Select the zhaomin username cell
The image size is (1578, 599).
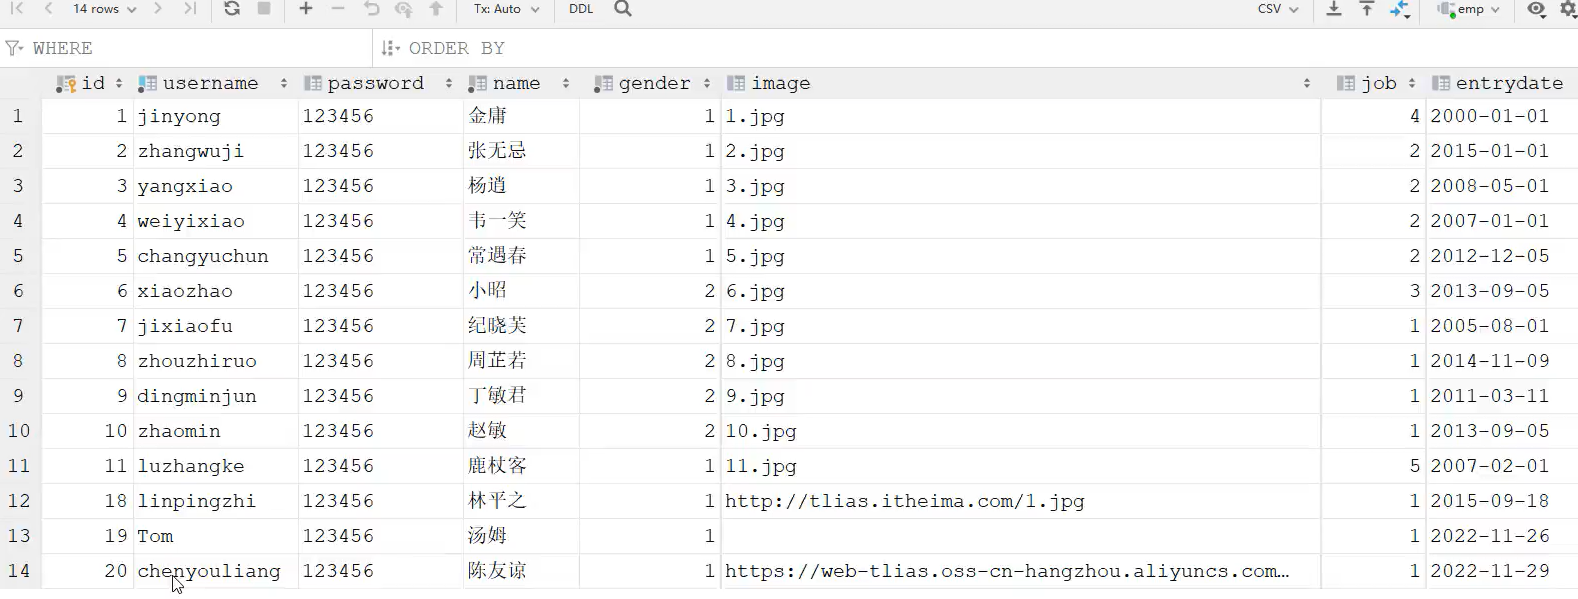216,431
